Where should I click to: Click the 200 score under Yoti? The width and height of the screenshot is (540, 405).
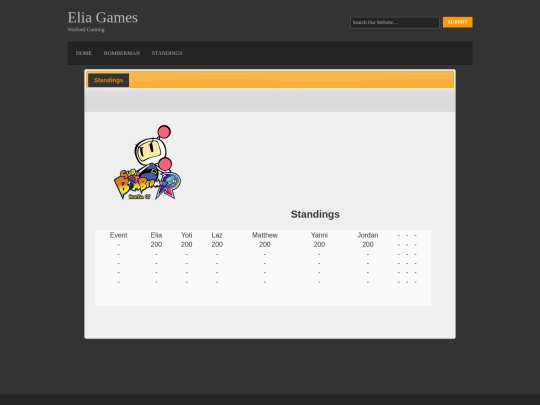(x=187, y=245)
